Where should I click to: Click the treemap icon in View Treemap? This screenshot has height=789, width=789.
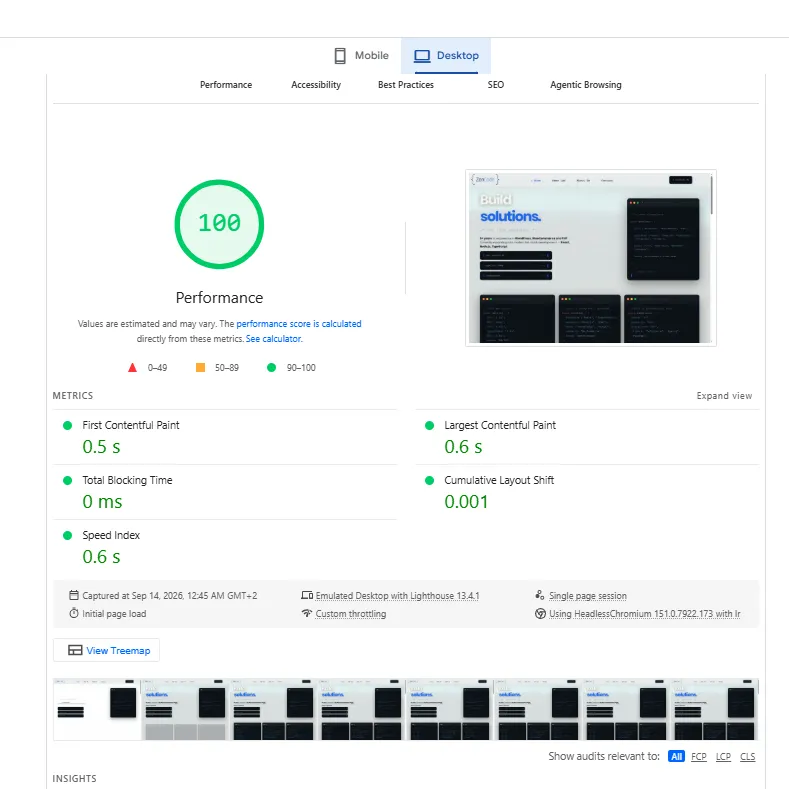coord(75,650)
